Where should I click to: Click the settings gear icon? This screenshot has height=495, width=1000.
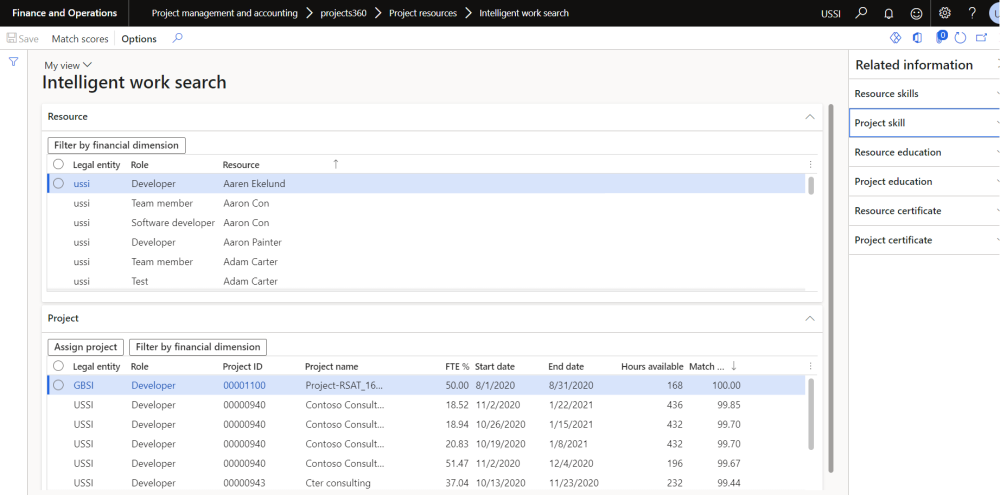point(945,13)
